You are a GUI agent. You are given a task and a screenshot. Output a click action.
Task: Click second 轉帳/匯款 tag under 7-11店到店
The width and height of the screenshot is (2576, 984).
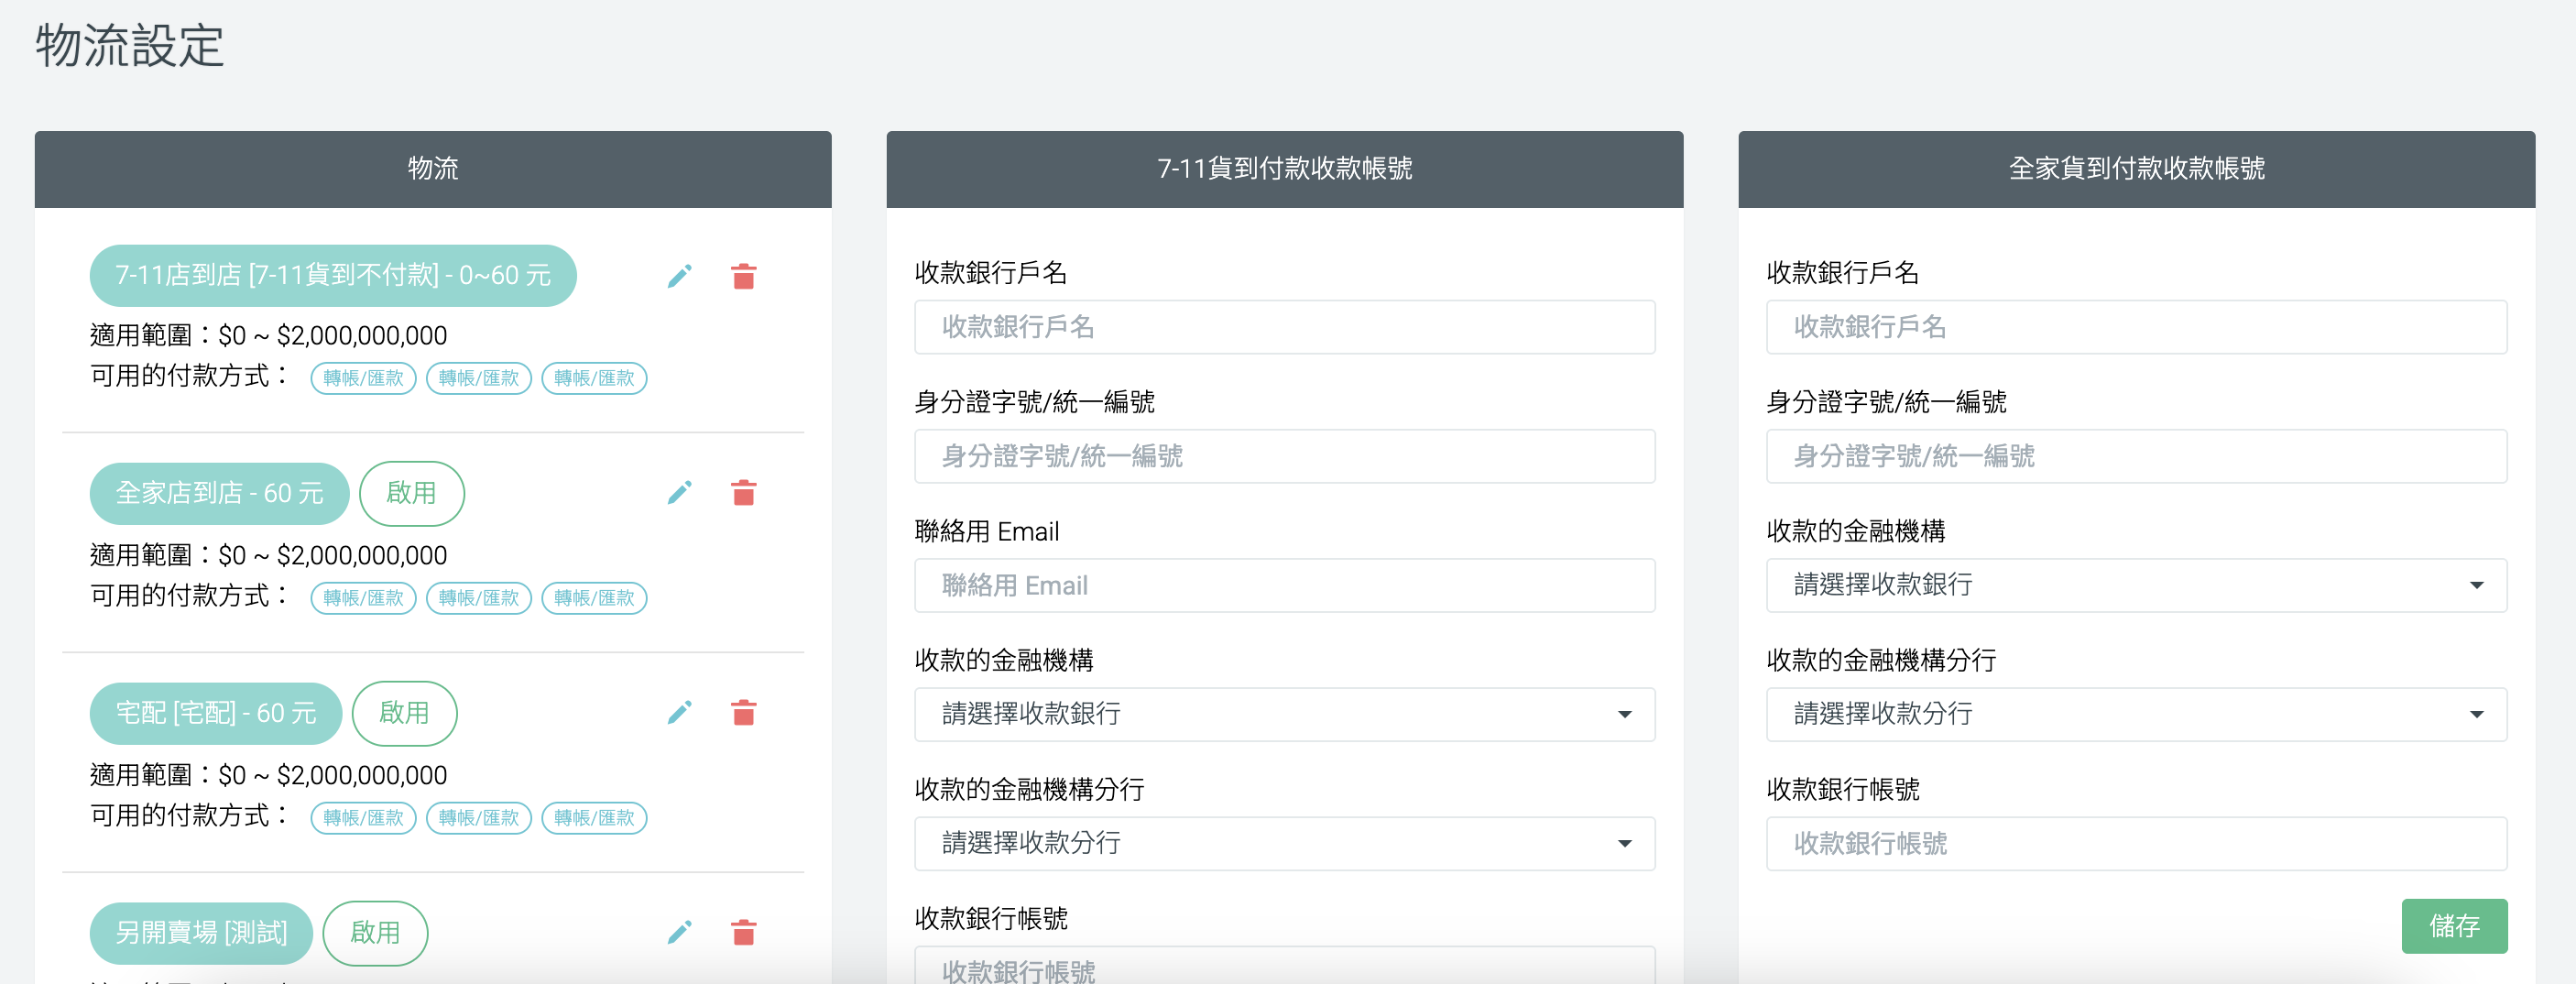[x=479, y=378]
